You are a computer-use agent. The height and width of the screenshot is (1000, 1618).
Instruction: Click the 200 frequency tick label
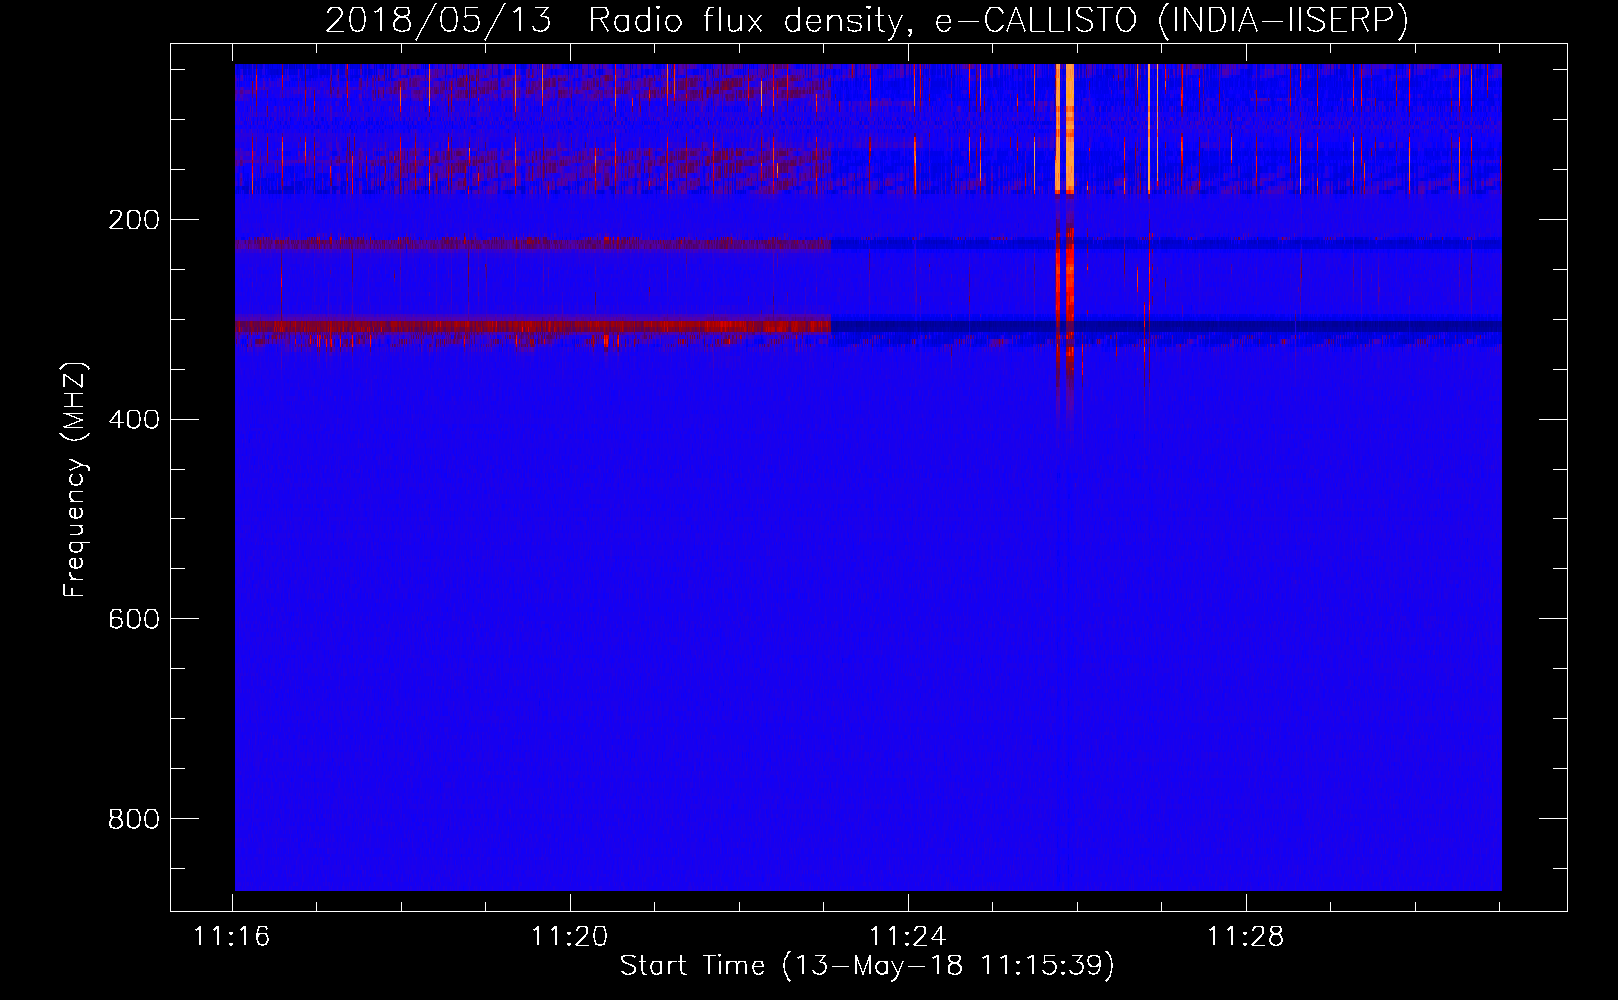pyautogui.click(x=134, y=220)
